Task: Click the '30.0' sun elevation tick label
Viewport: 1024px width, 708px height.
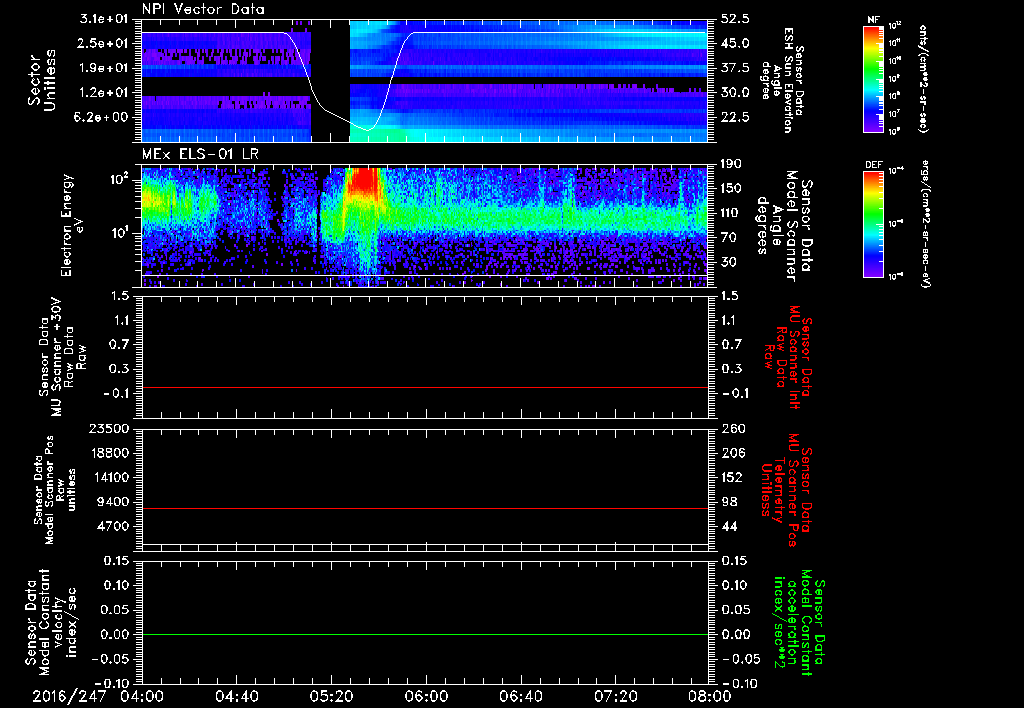Action: tap(735, 93)
